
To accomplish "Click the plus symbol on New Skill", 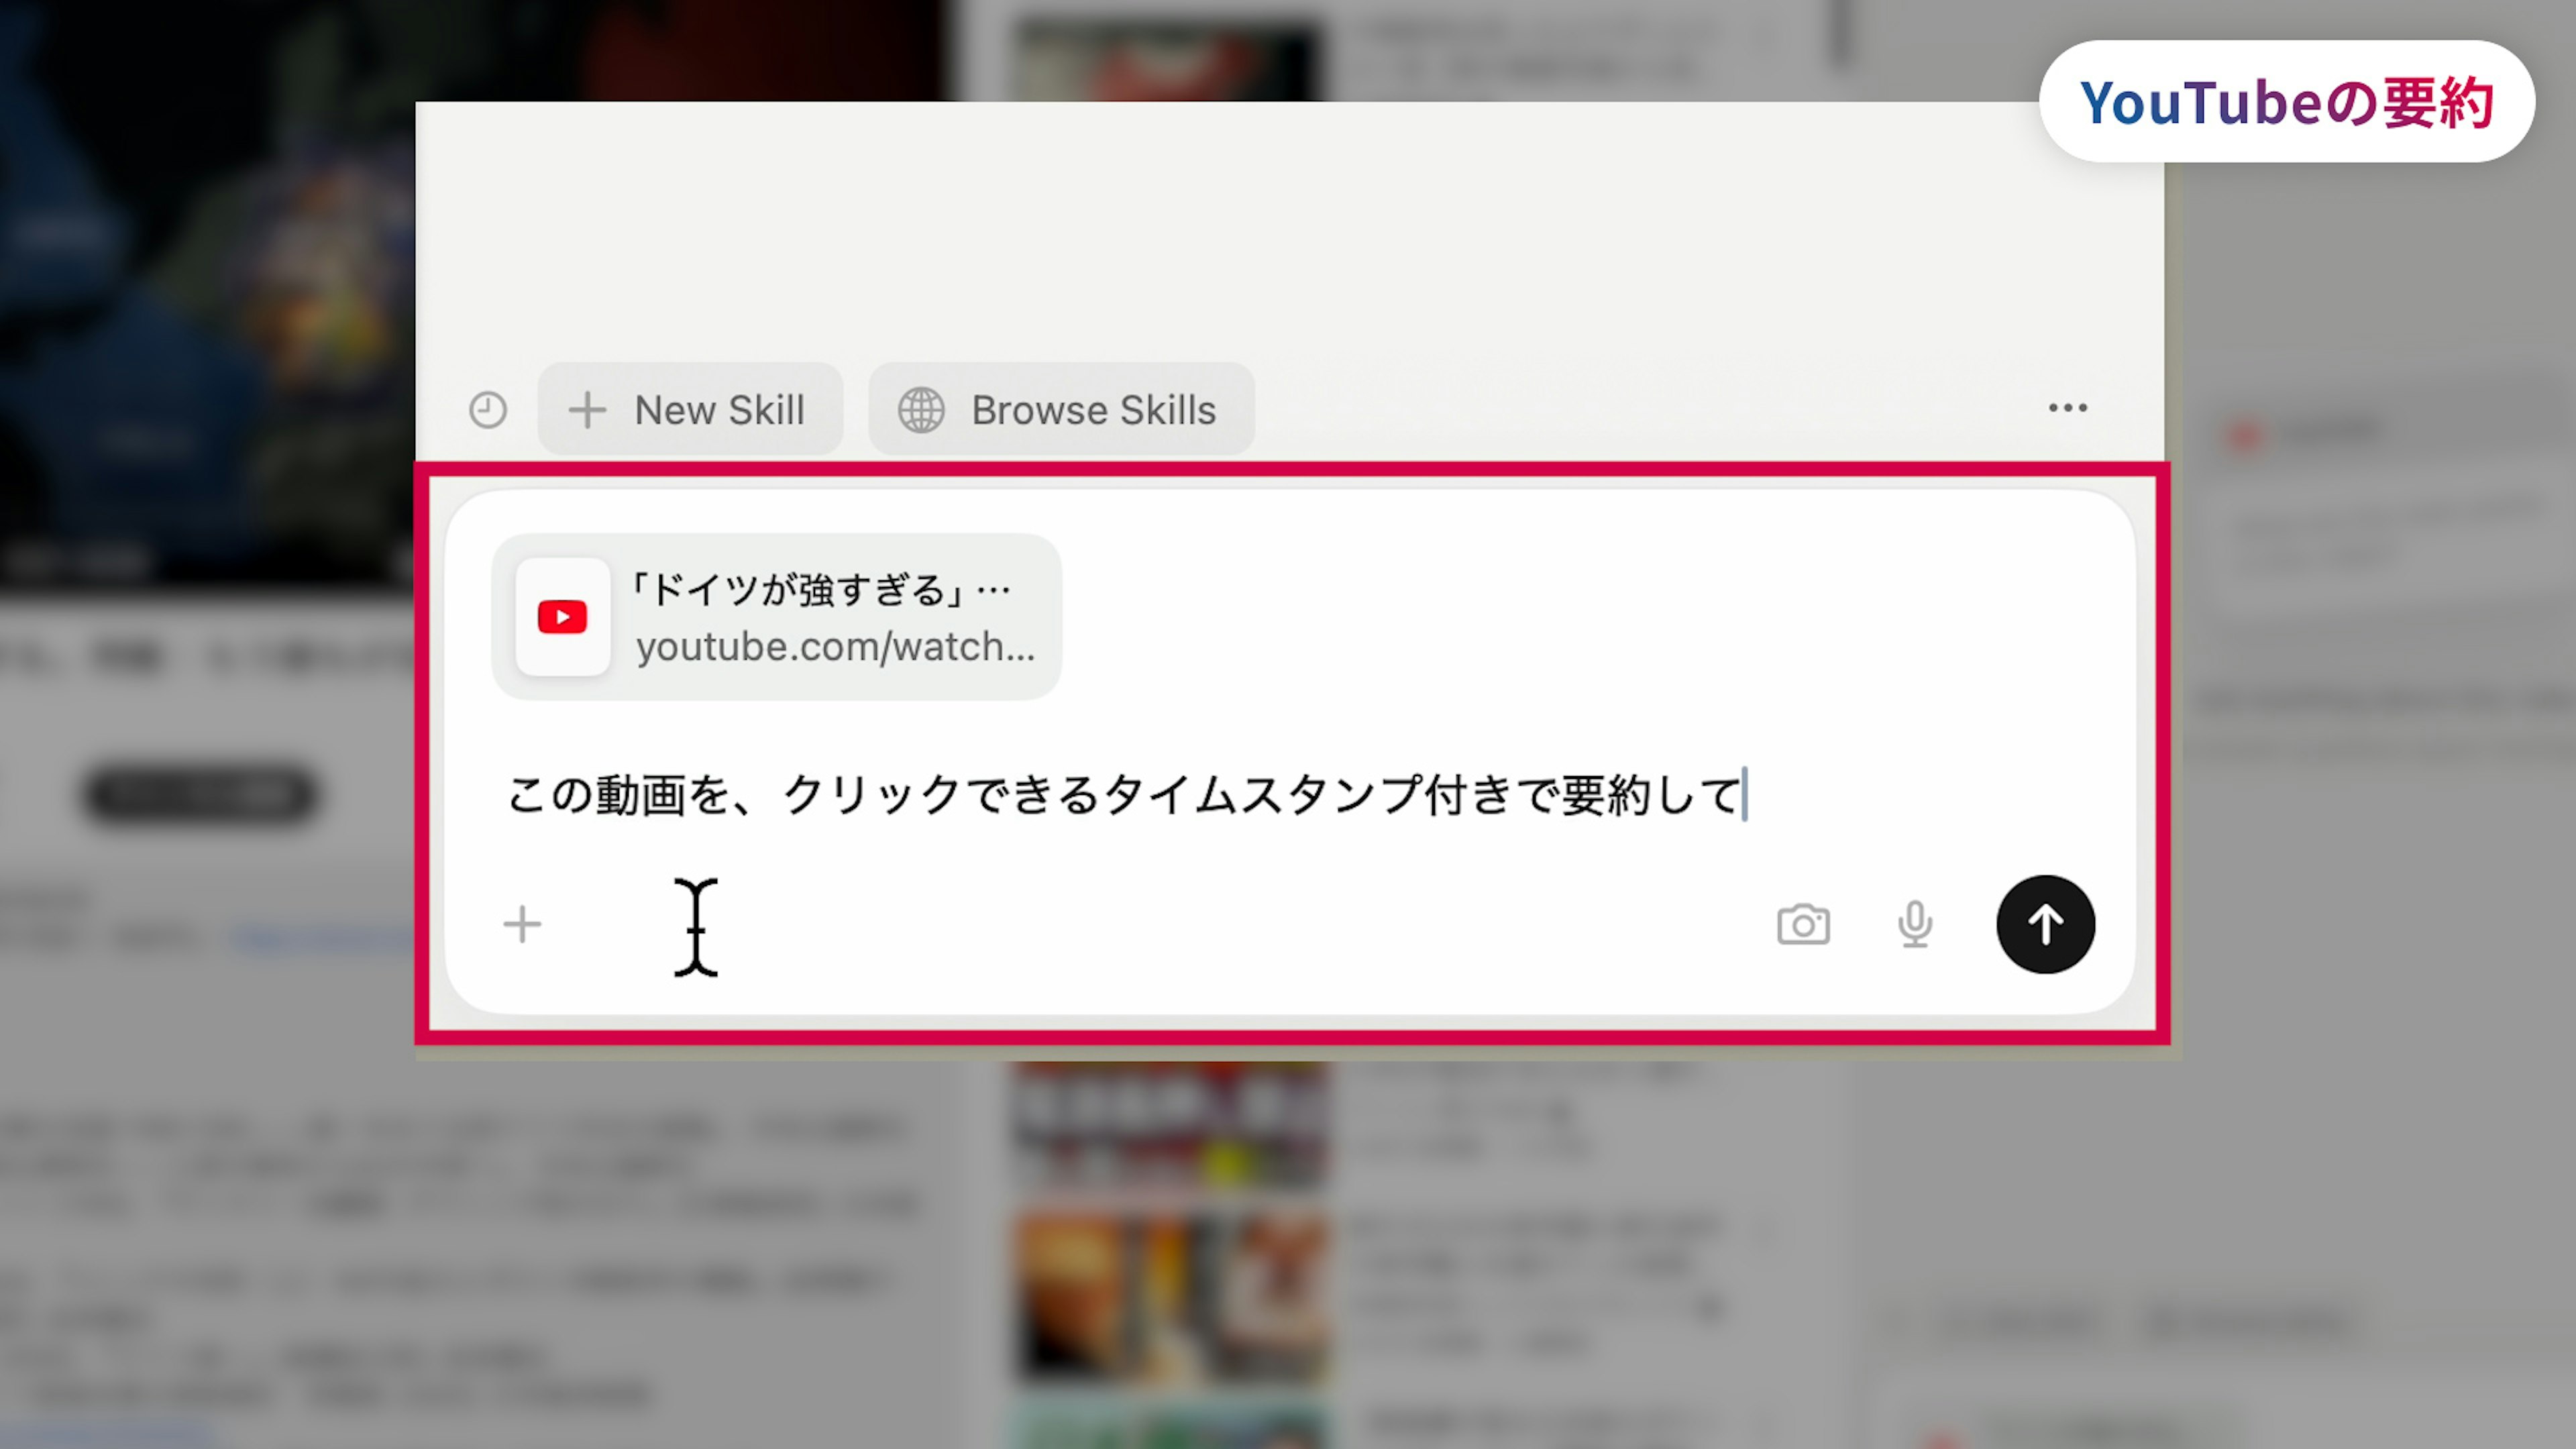I will click(x=587, y=410).
